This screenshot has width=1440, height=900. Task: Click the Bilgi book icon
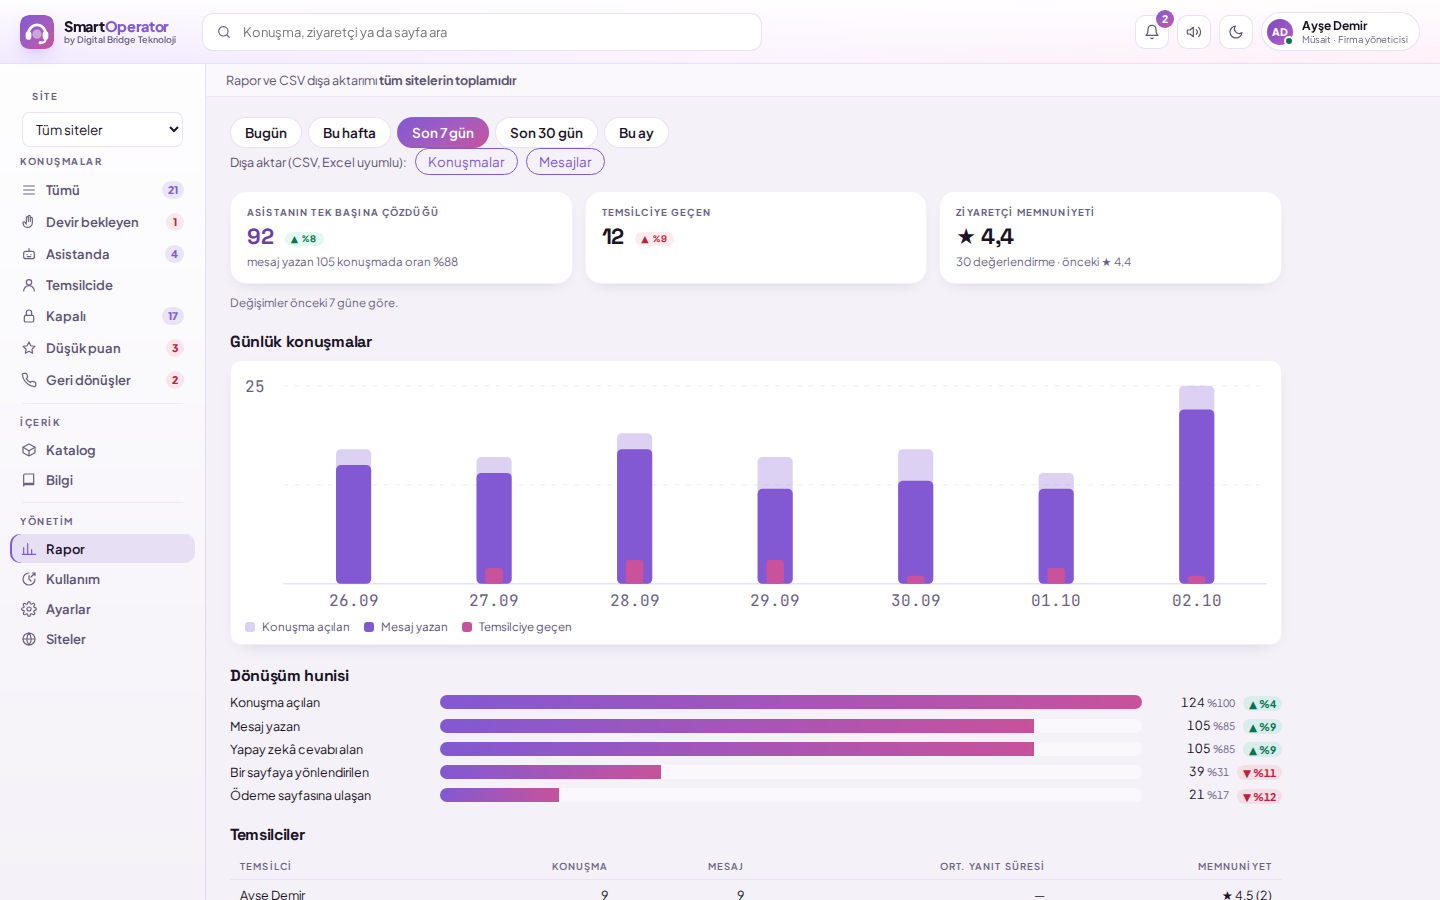pos(29,480)
